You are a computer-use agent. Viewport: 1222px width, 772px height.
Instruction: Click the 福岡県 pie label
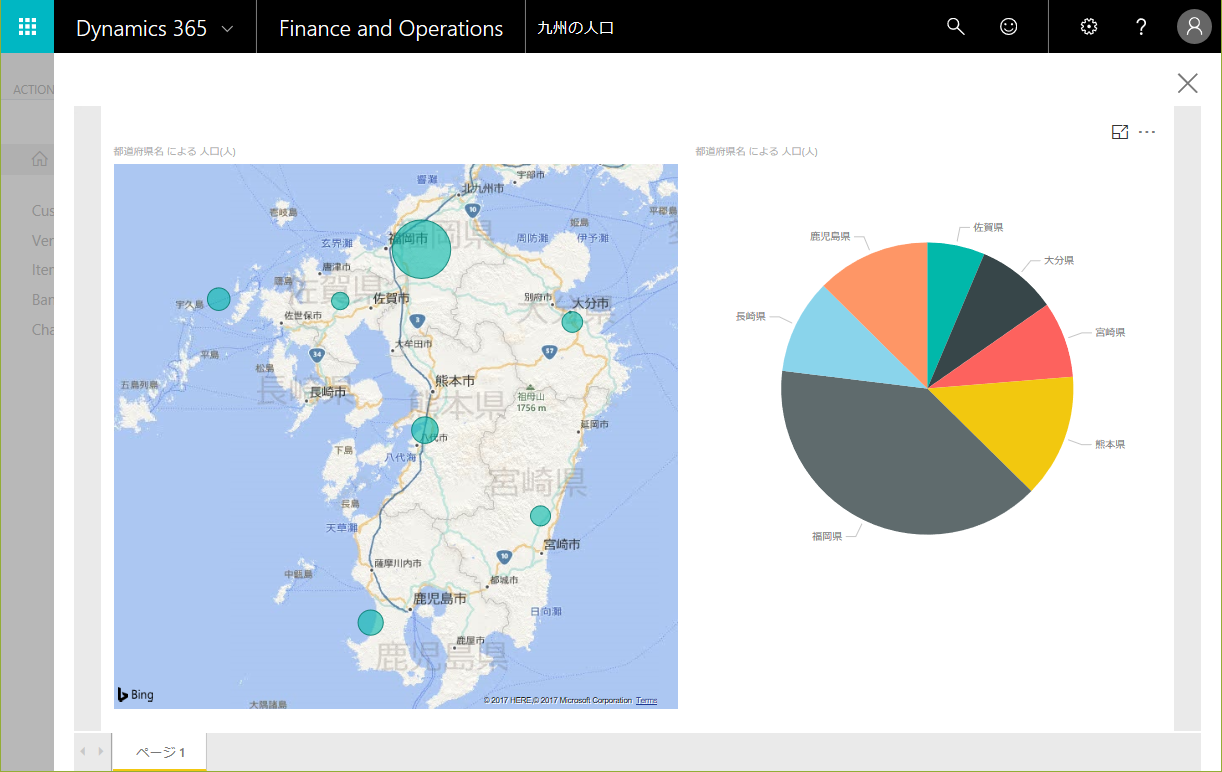(x=828, y=536)
